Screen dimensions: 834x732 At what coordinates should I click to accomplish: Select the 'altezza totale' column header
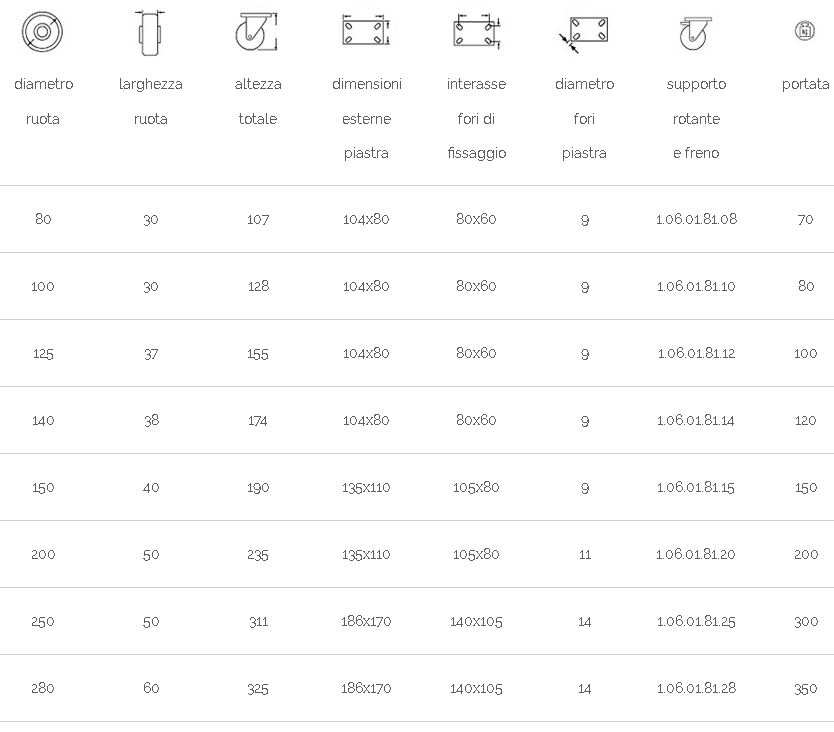pyautogui.click(x=258, y=101)
